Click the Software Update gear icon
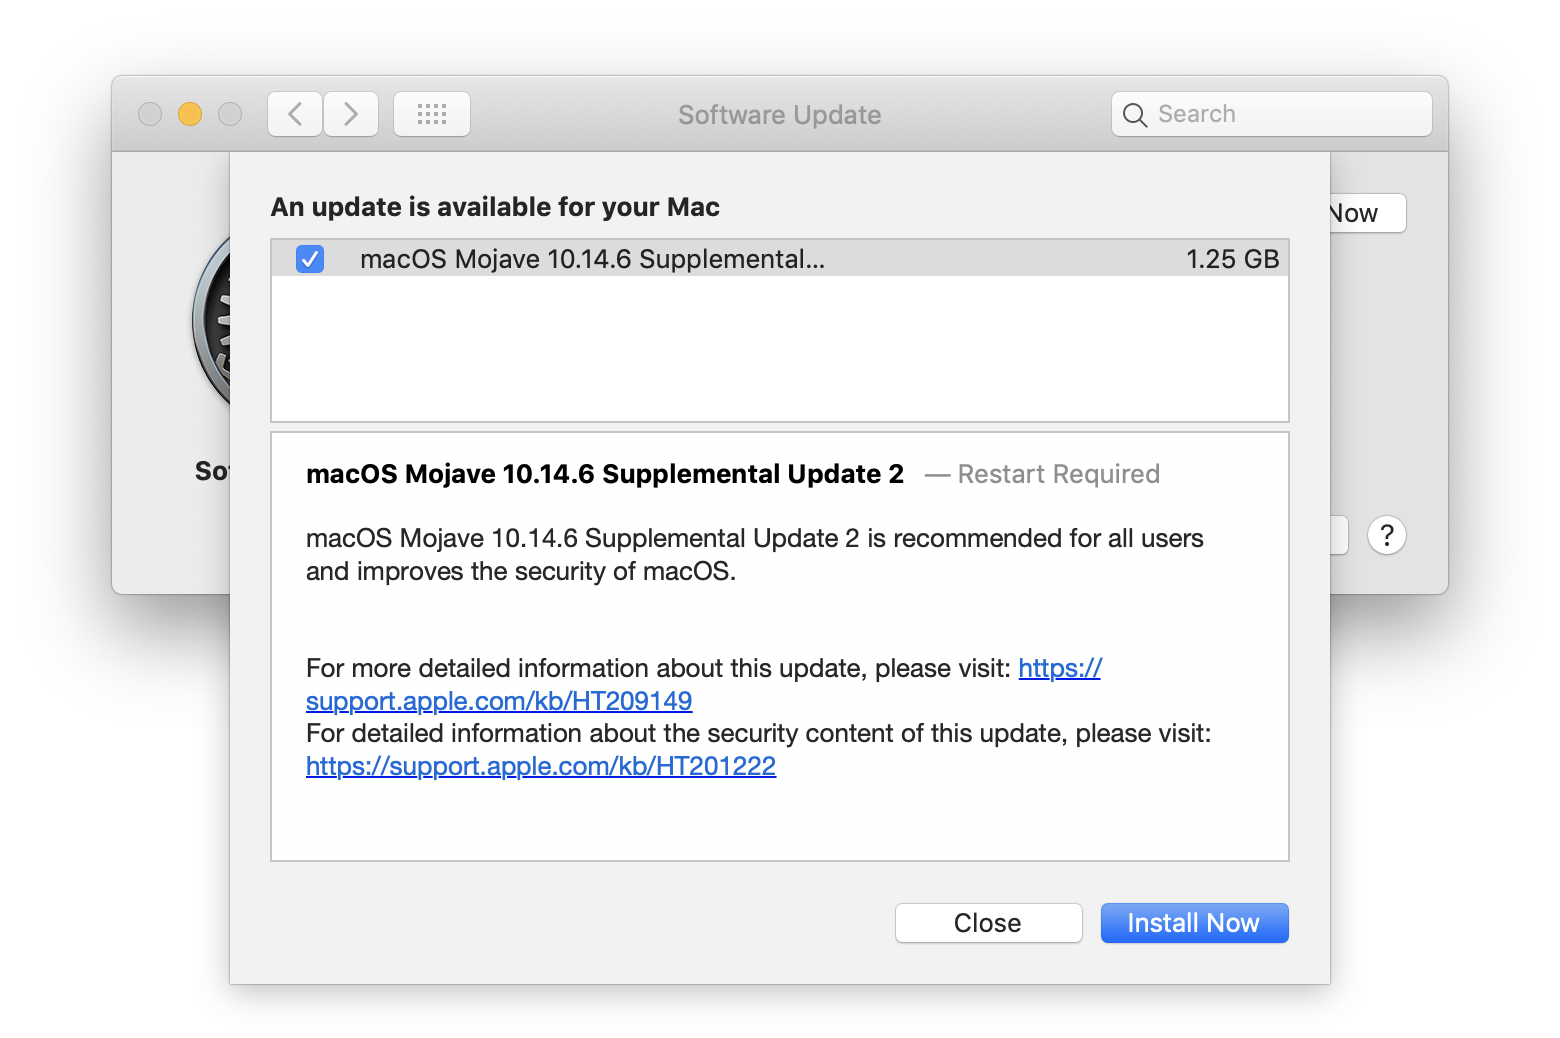This screenshot has height=1038, width=1560. tap(212, 322)
